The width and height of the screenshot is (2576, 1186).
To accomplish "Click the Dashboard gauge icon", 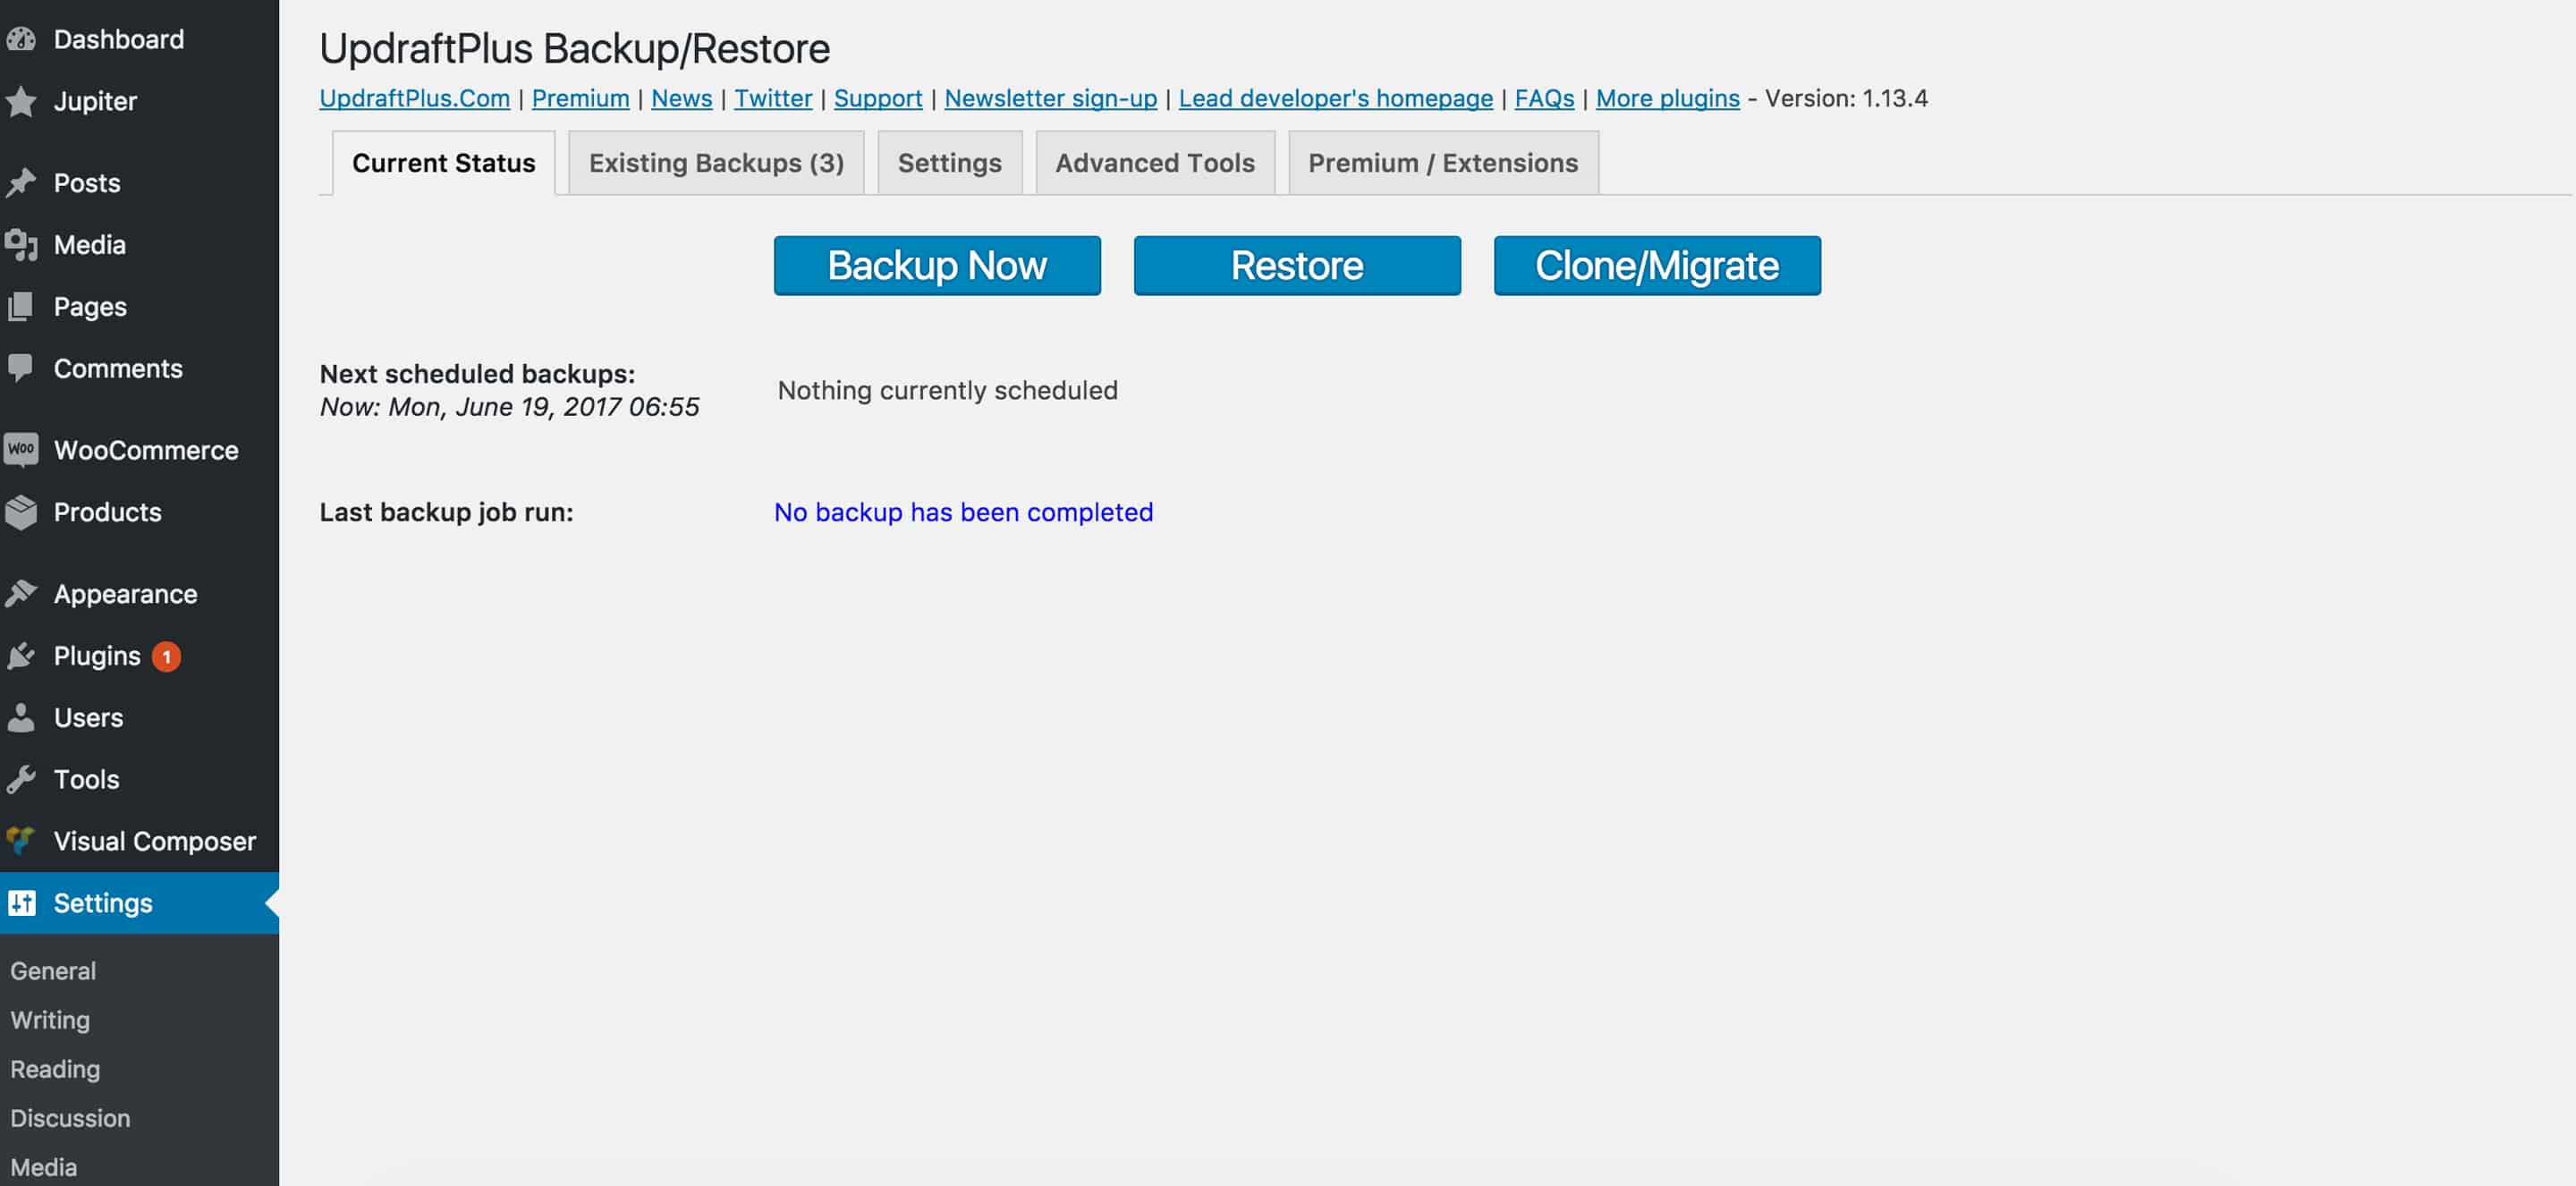I will click(21, 39).
